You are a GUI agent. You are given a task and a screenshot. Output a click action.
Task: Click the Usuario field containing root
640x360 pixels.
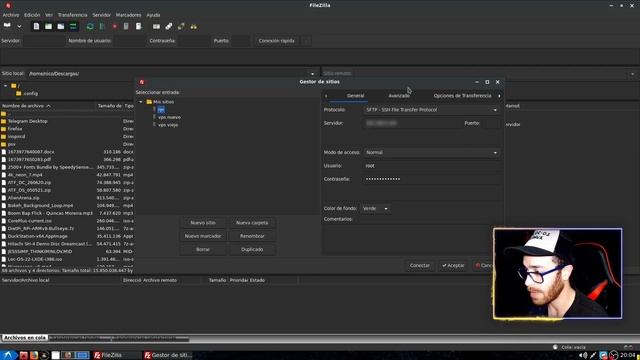click(x=432, y=166)
